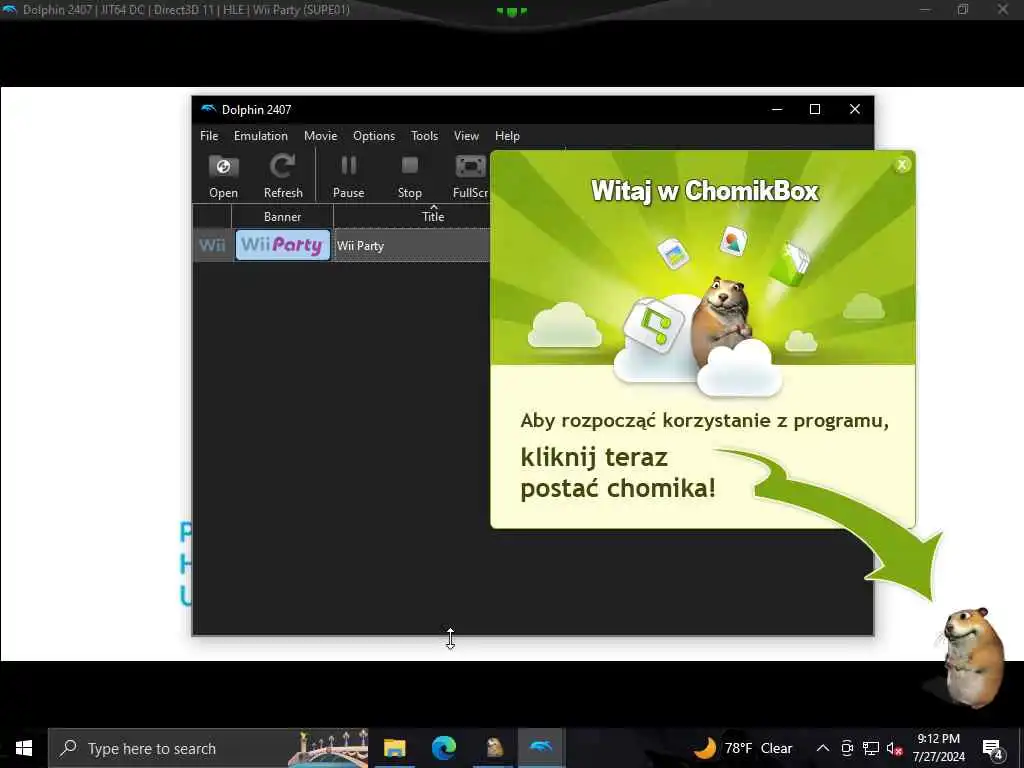The height and width of the screenshot is (768, 1024).
Task: Open the Windows Start menu
Action: (24, 748)
